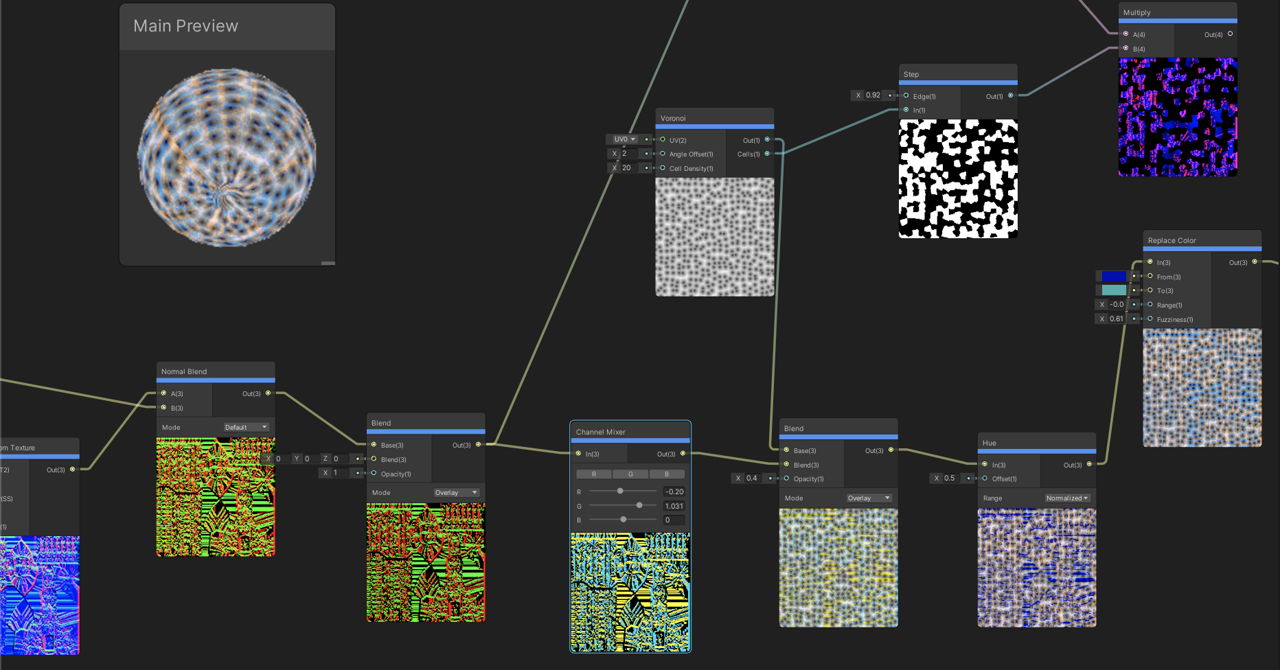Click the Channel Mixer In(3) port
This screenshot has height=670, width=1280.
click(578, 454)
